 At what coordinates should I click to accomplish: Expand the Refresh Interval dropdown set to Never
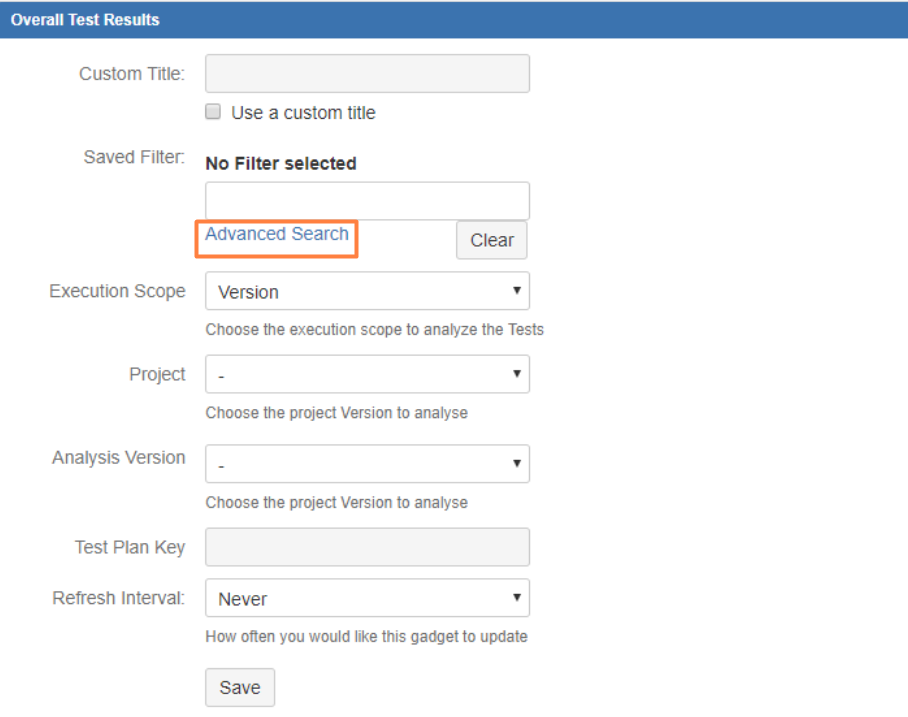point(367,599)
